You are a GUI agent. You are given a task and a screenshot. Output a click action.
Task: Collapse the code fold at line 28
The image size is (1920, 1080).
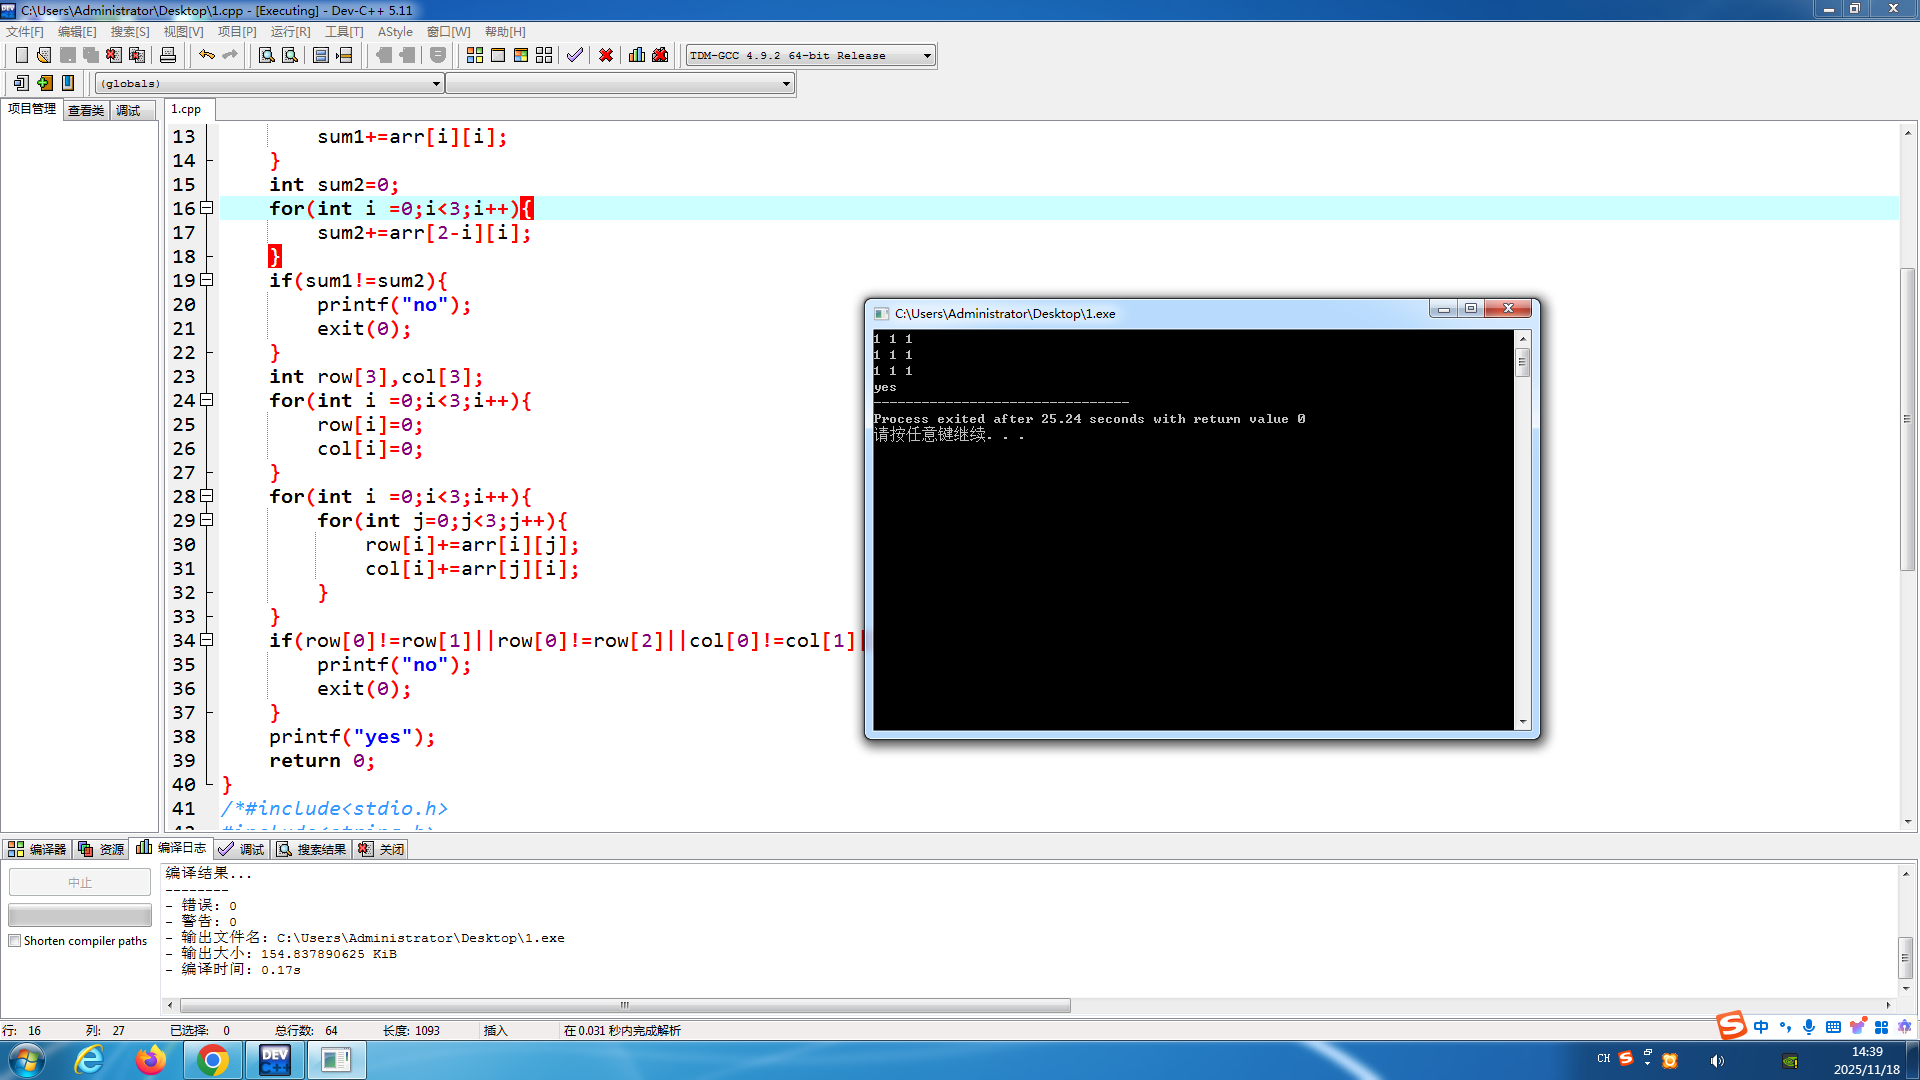[x=207, y=496]
